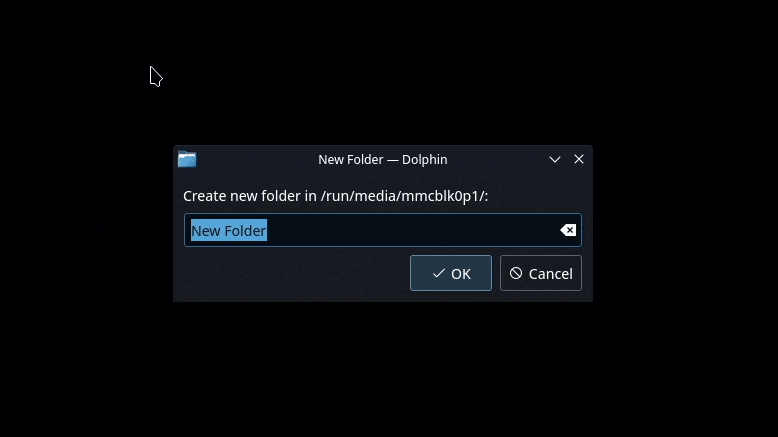Click empty space inside name field

tap(412, 230)
